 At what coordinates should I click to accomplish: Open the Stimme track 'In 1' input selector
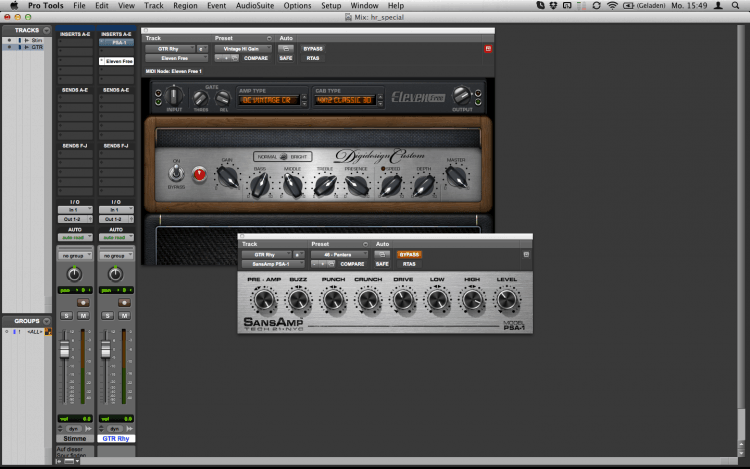(x=75, y=210)
